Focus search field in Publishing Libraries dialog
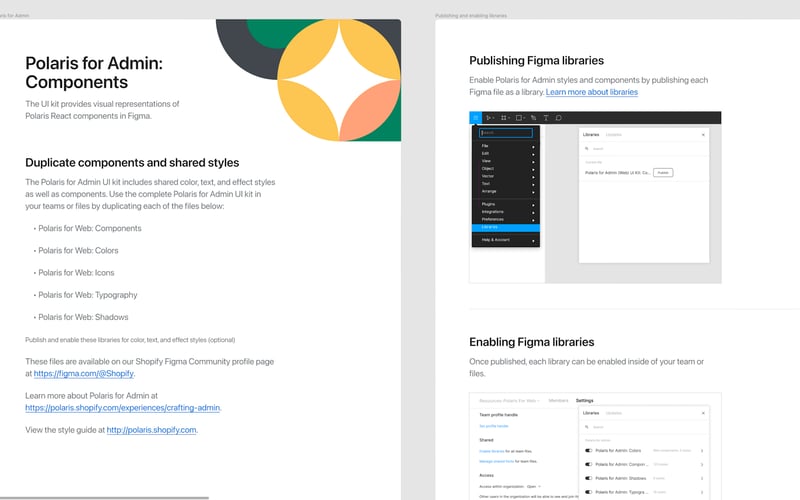800x500 pixels. 644,148
